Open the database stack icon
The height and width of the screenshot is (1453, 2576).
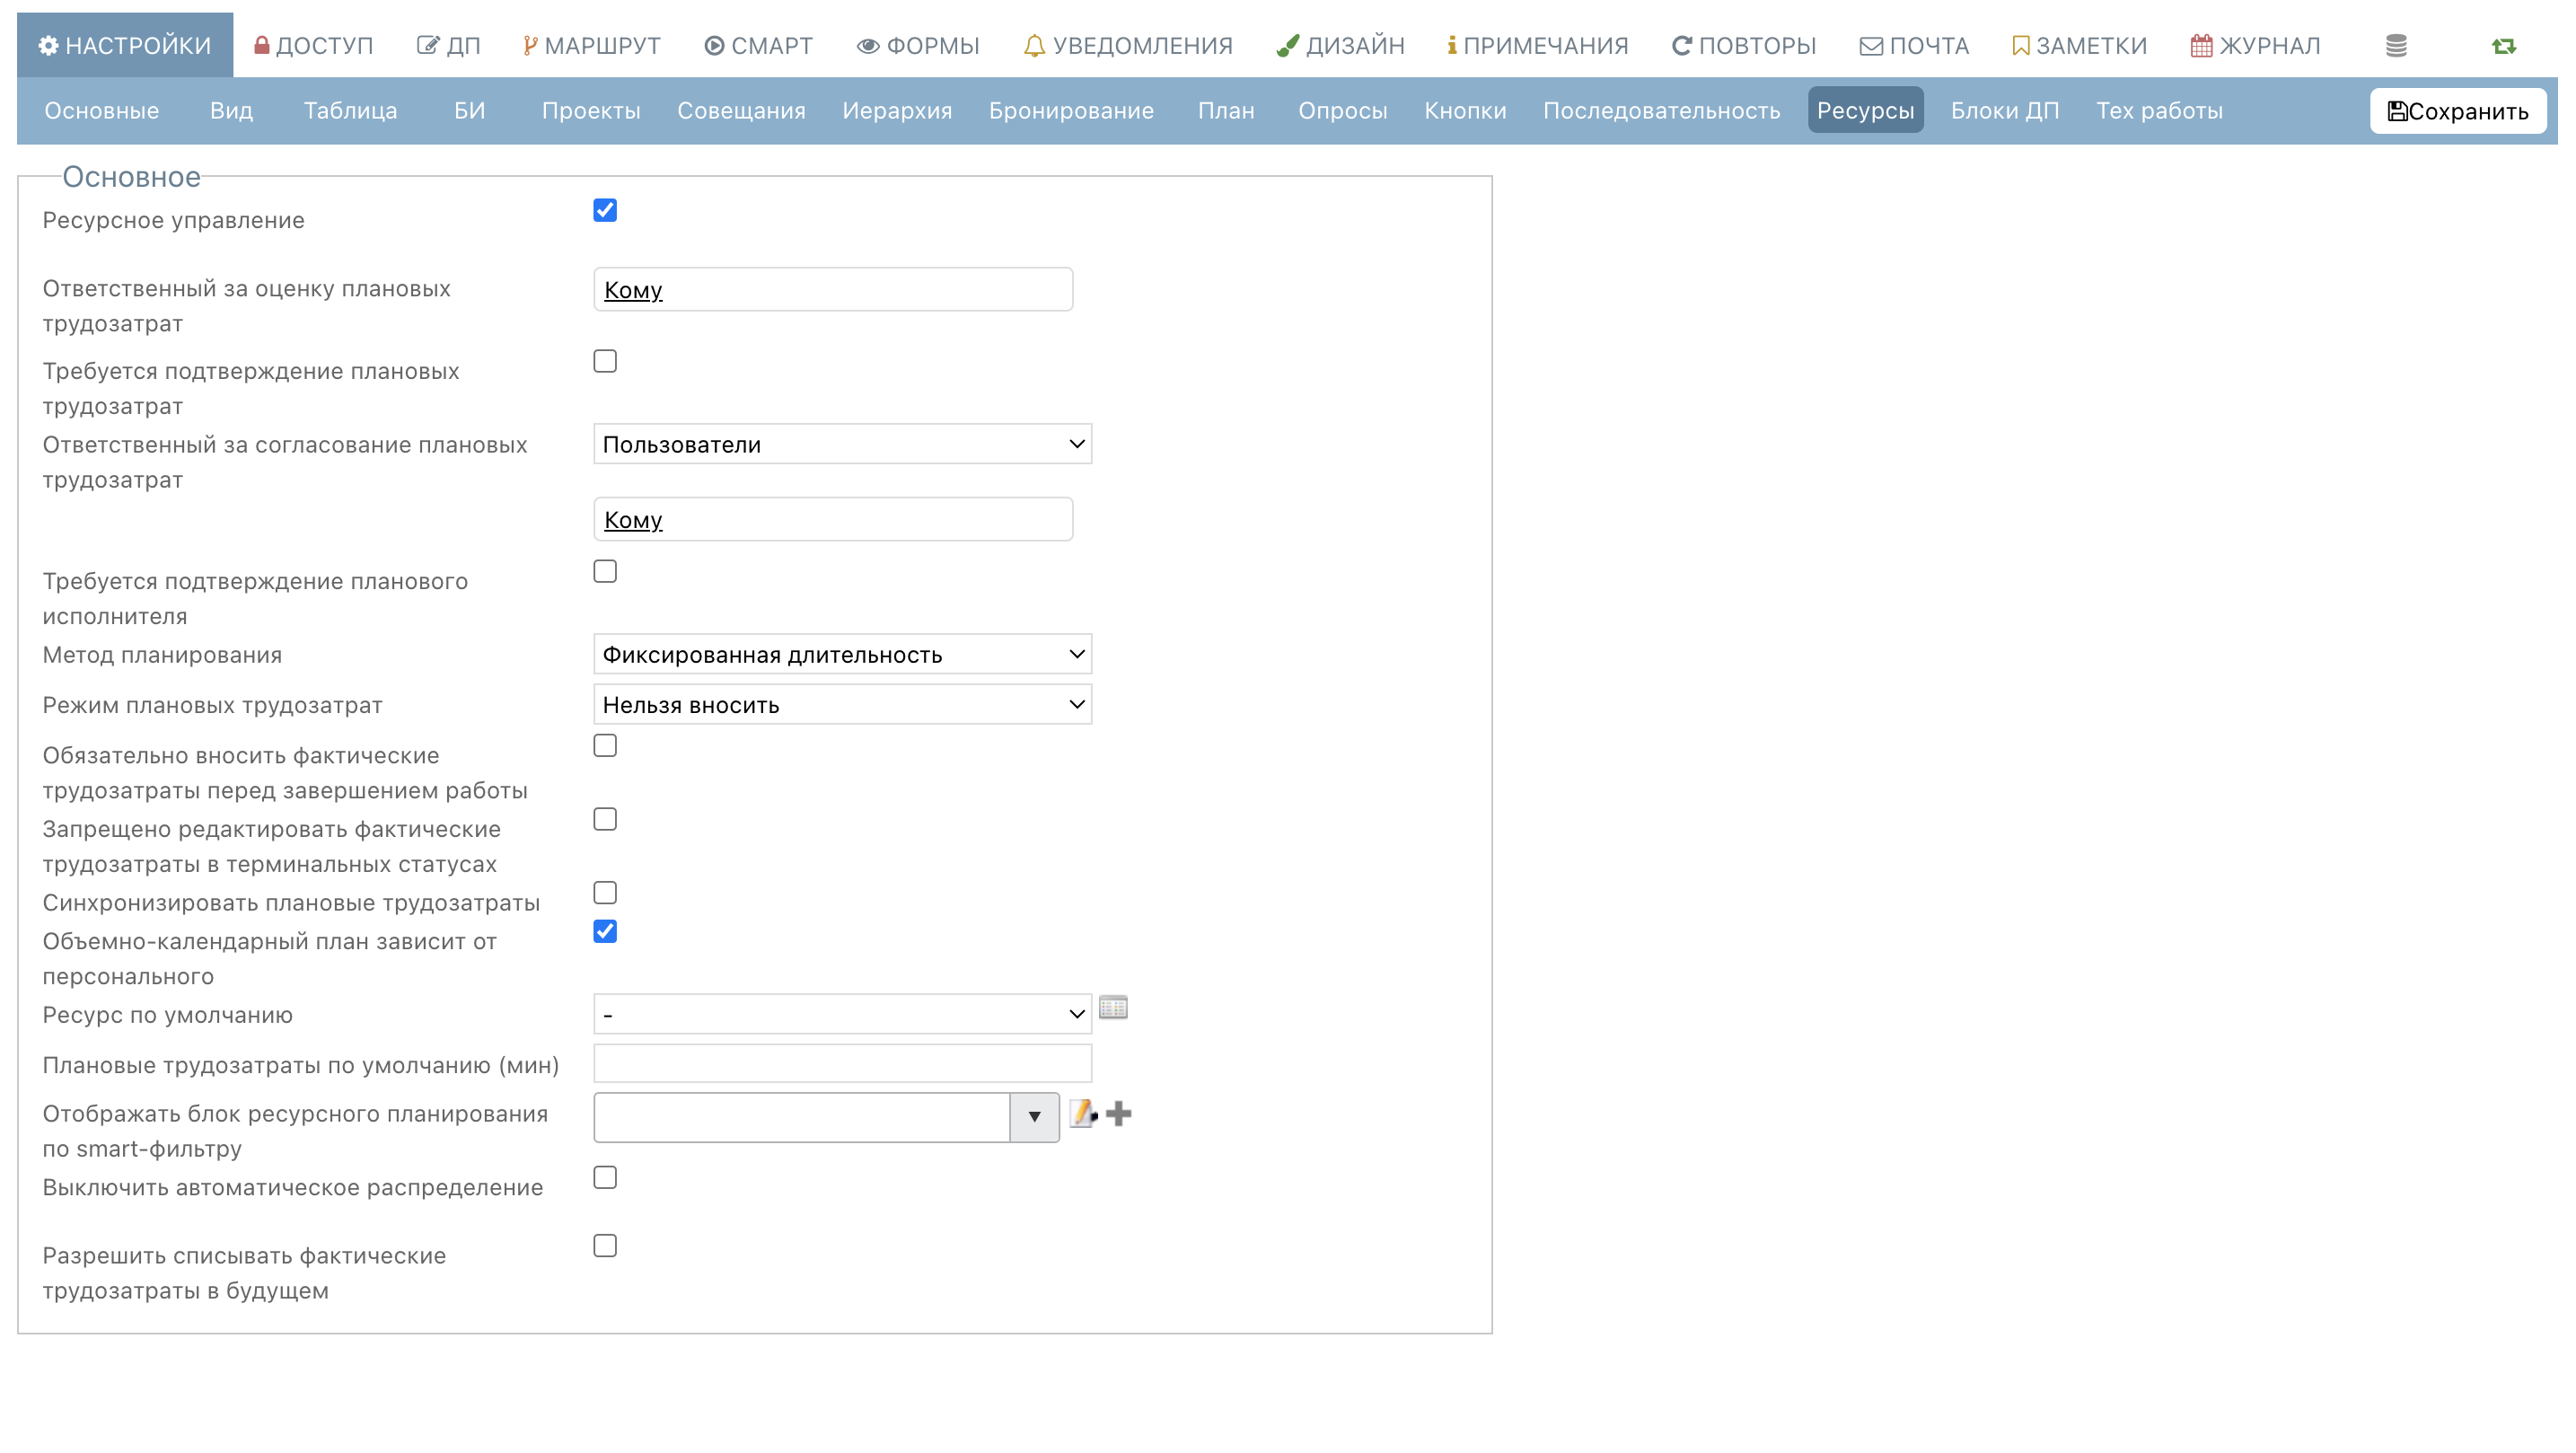(2396, 46)
